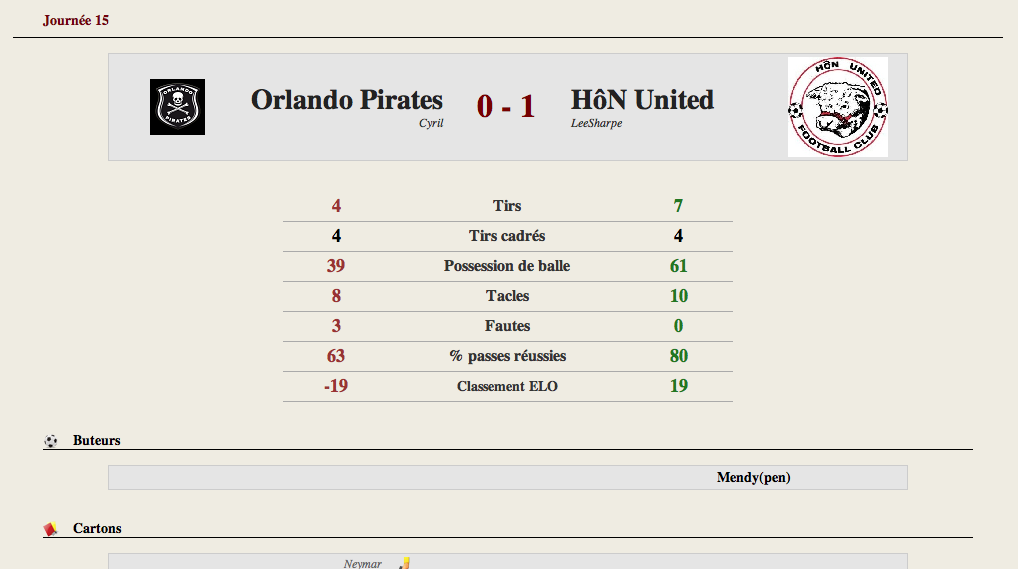Click the Buteurs section header
This screenshot has height=569, width=1018.
[97, 440]
